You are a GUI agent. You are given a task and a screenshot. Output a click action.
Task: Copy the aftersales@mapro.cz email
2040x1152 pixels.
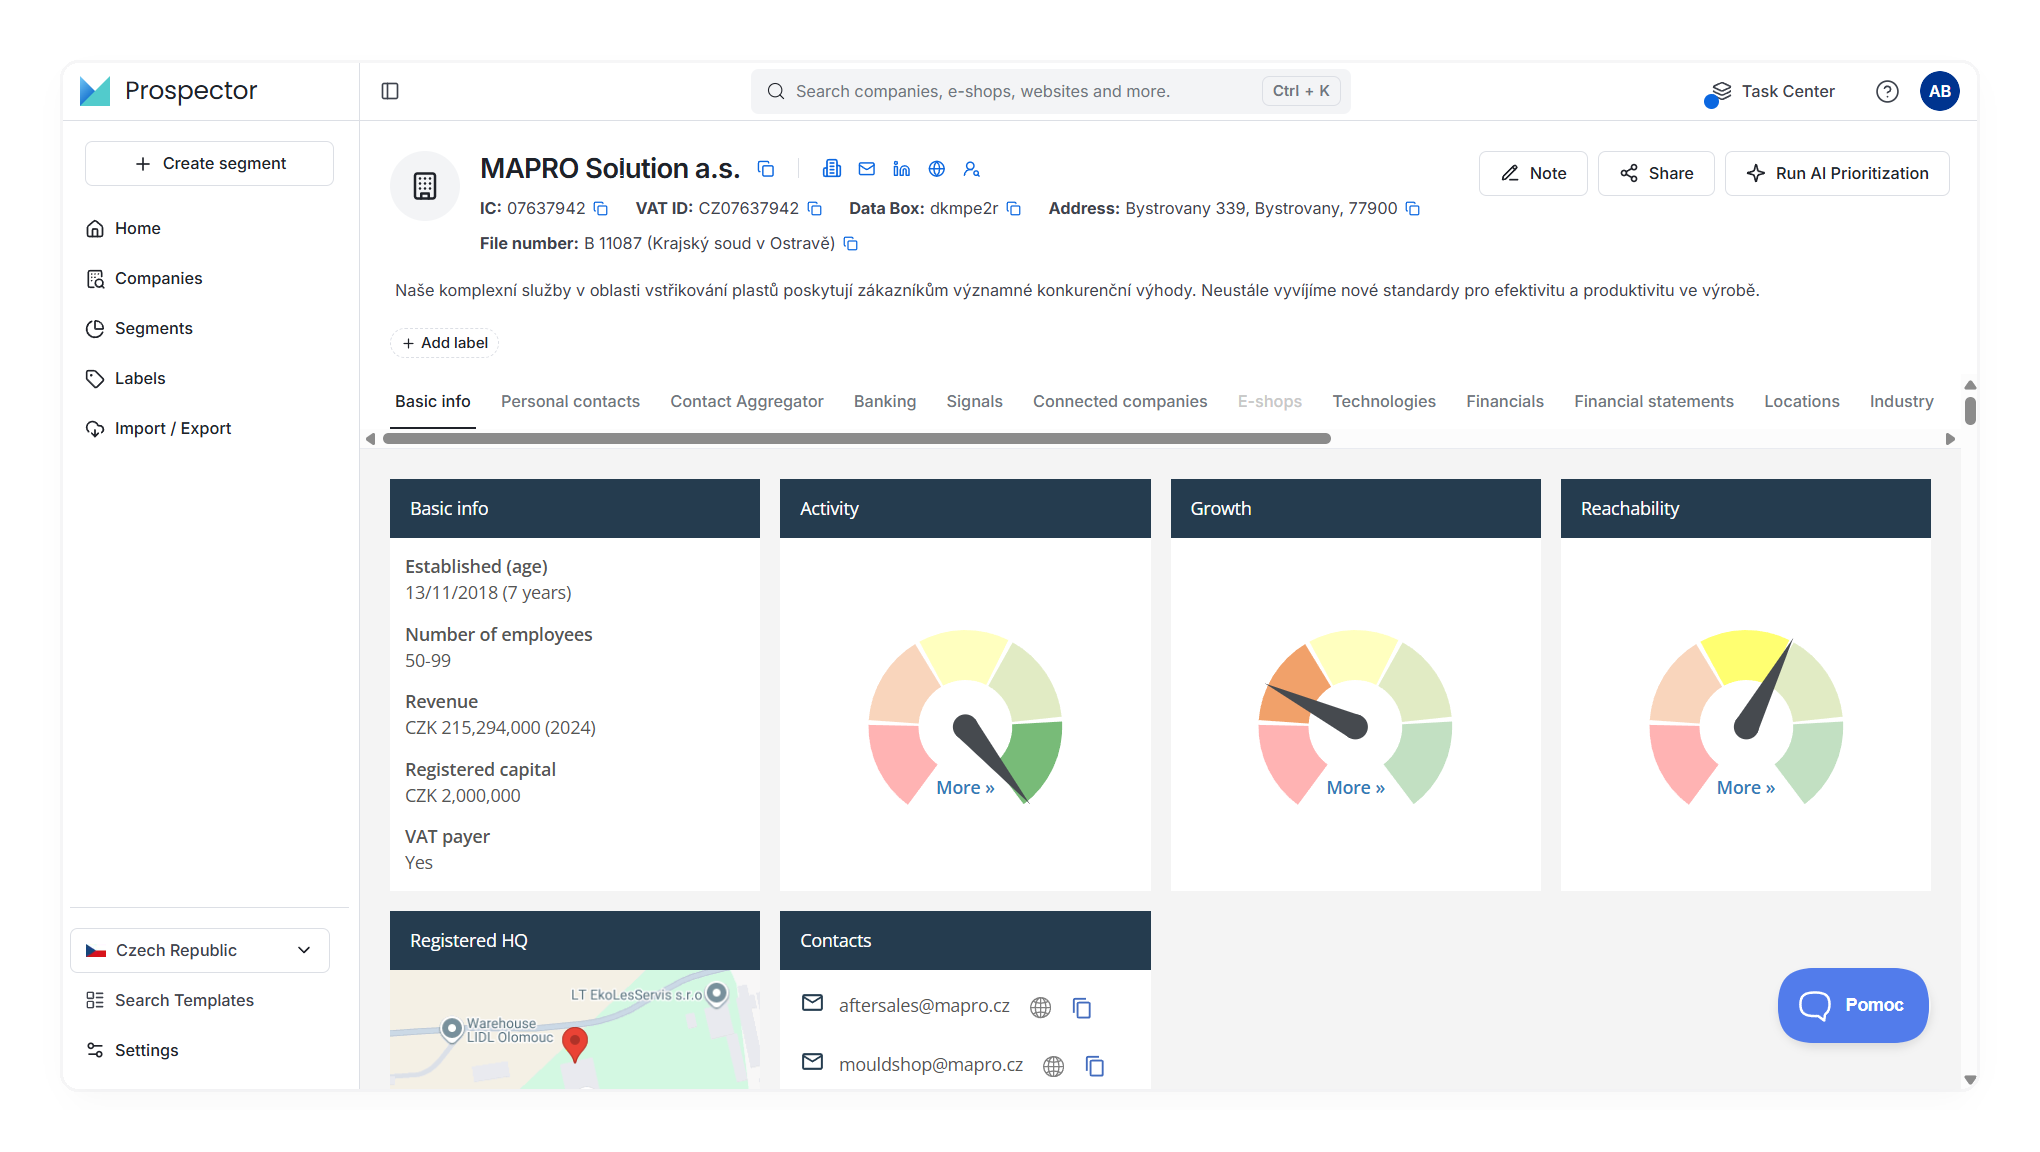pyautogui.click(x=1082, y=1008)
